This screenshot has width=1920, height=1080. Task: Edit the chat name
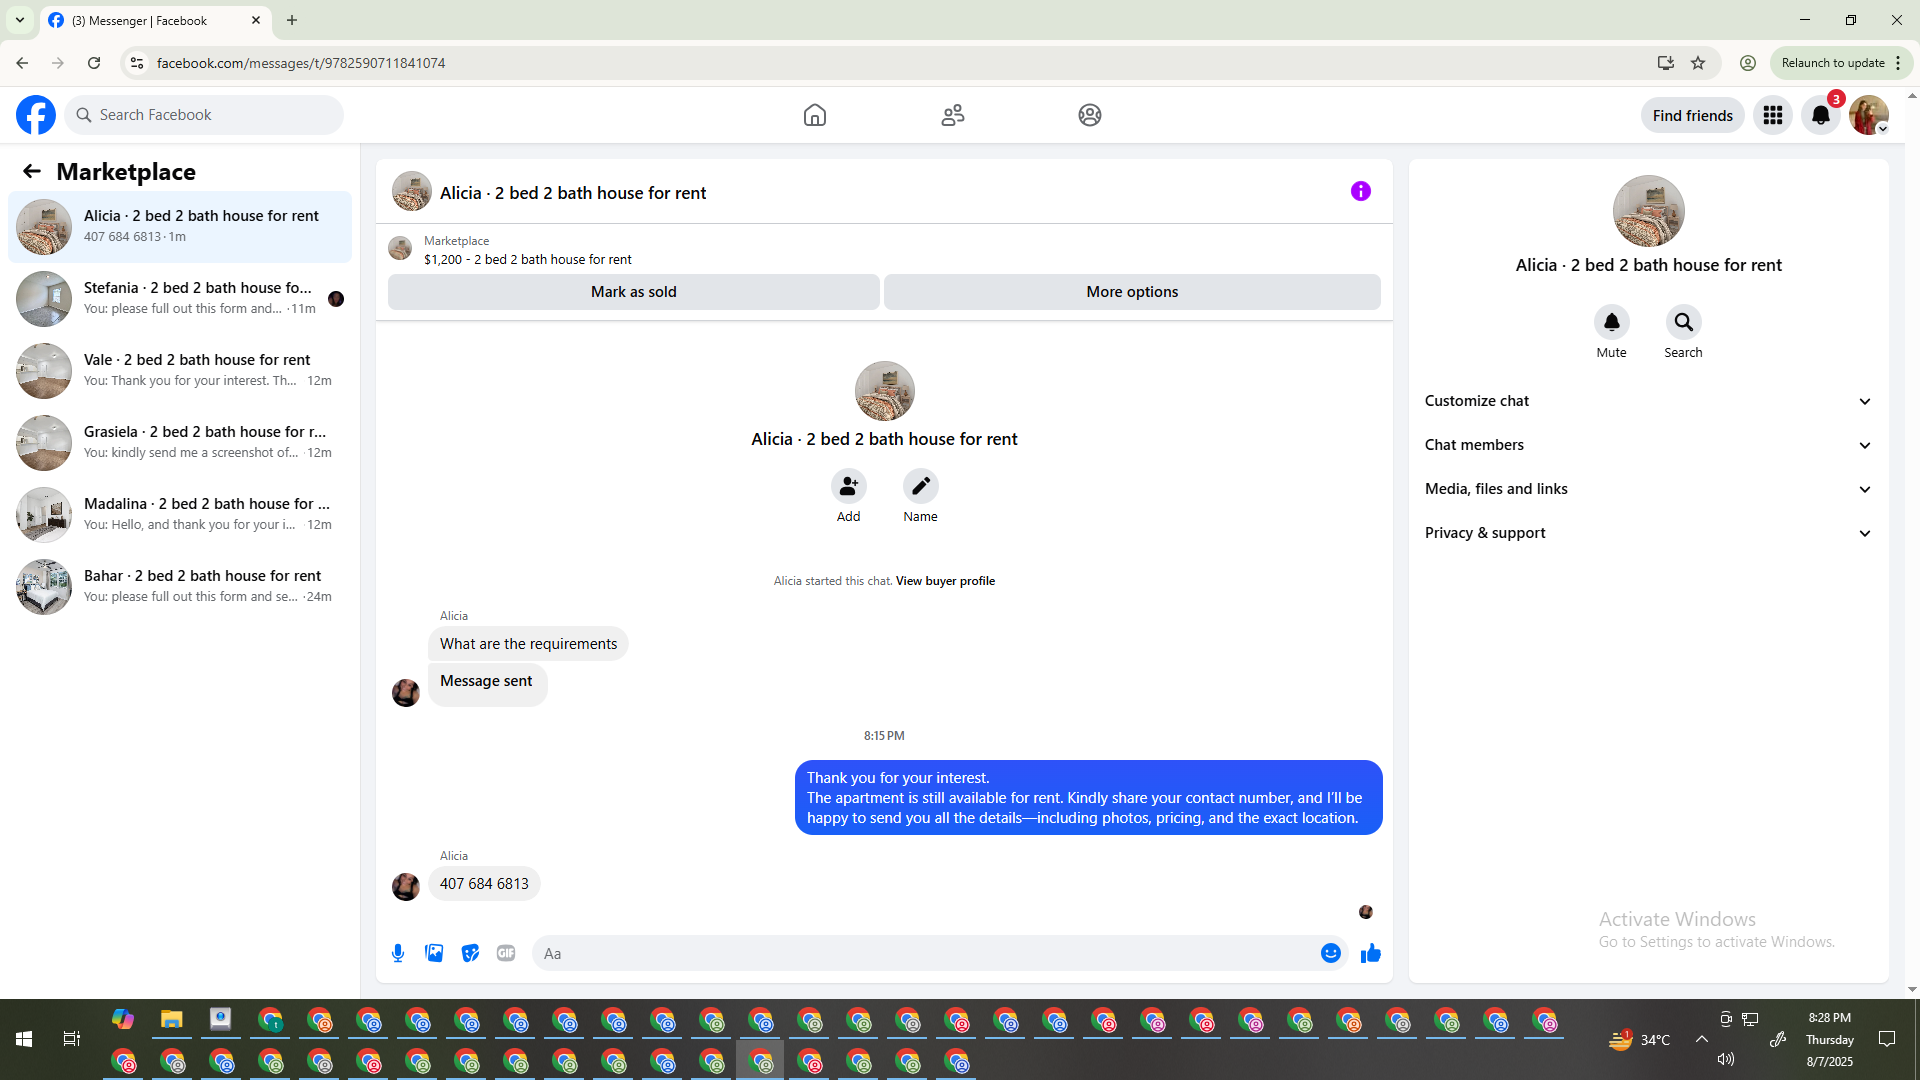pyautogui.click(x=921, y=487)
